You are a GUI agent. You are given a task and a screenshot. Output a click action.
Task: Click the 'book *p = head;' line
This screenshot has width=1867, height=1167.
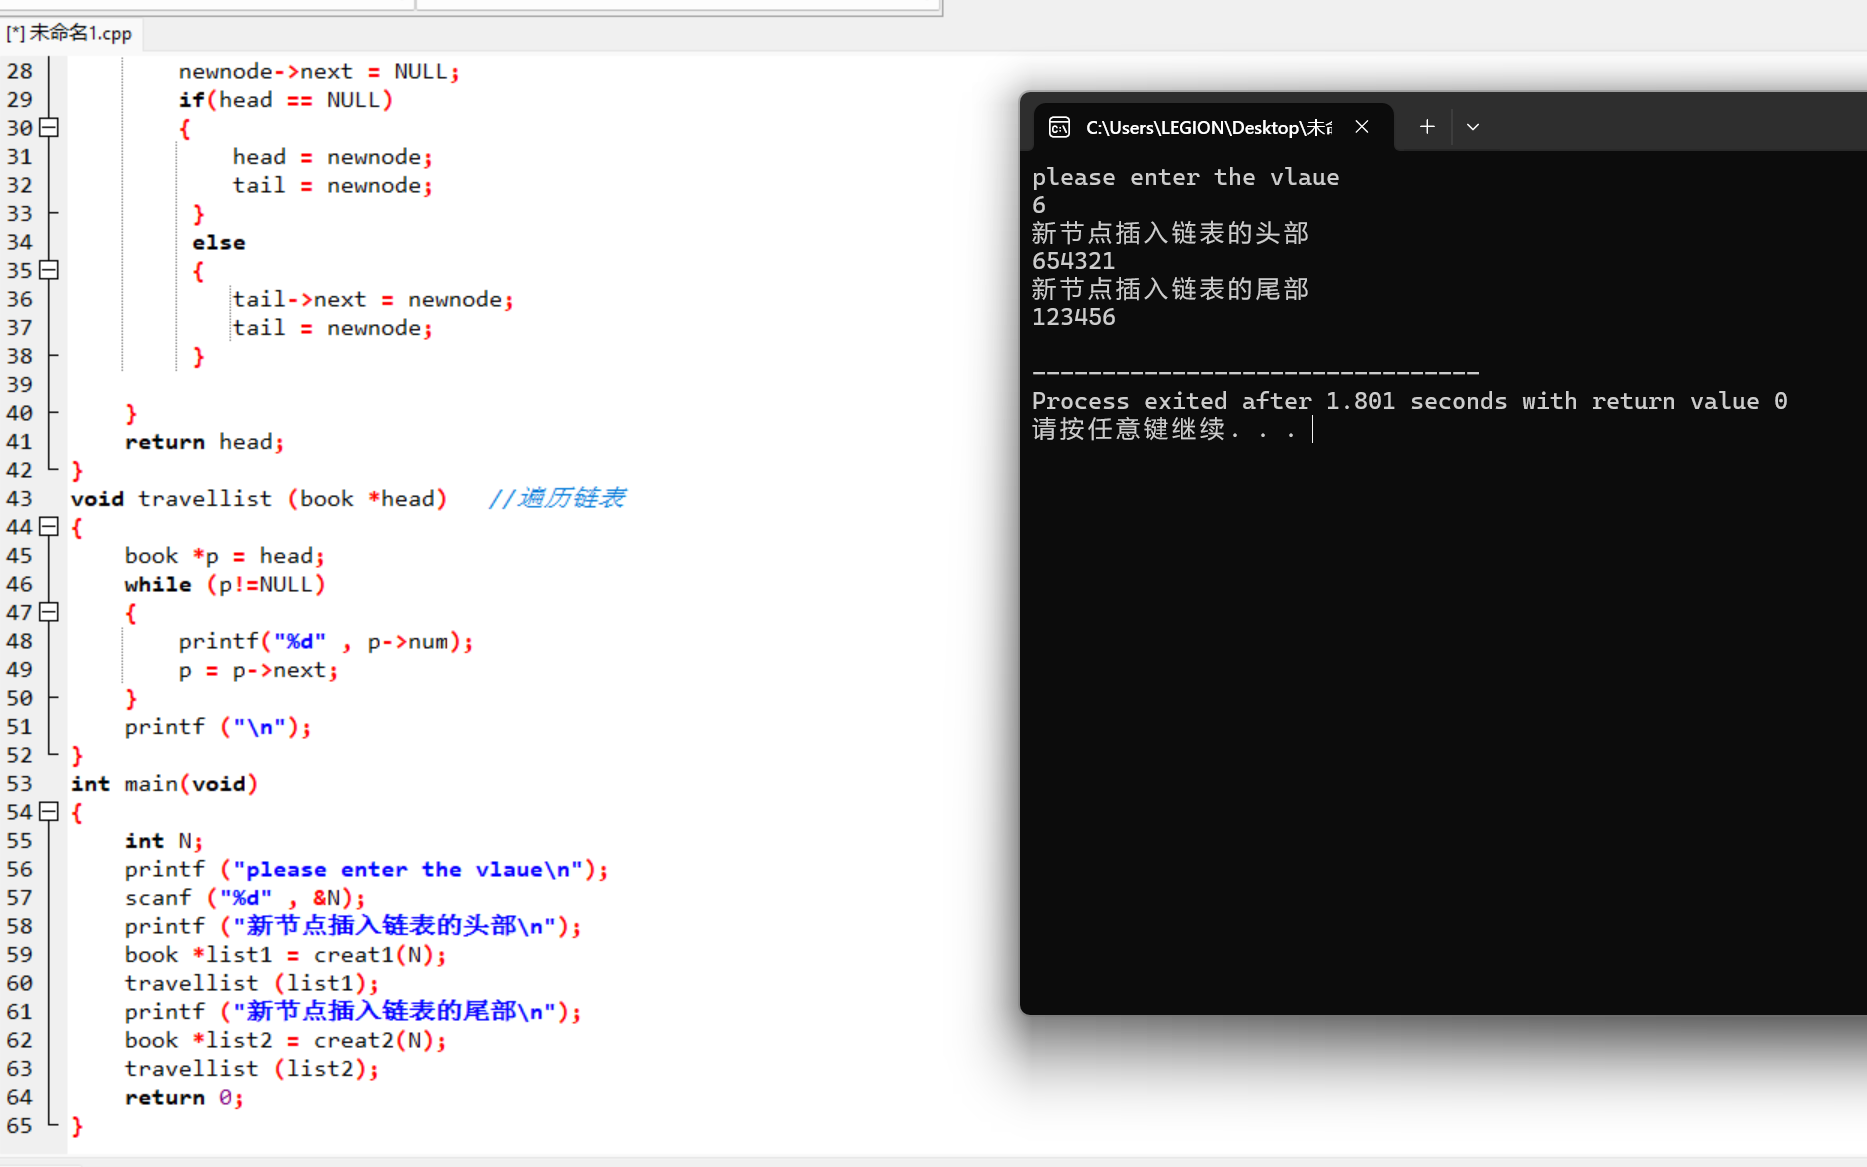tap(225, 556)
